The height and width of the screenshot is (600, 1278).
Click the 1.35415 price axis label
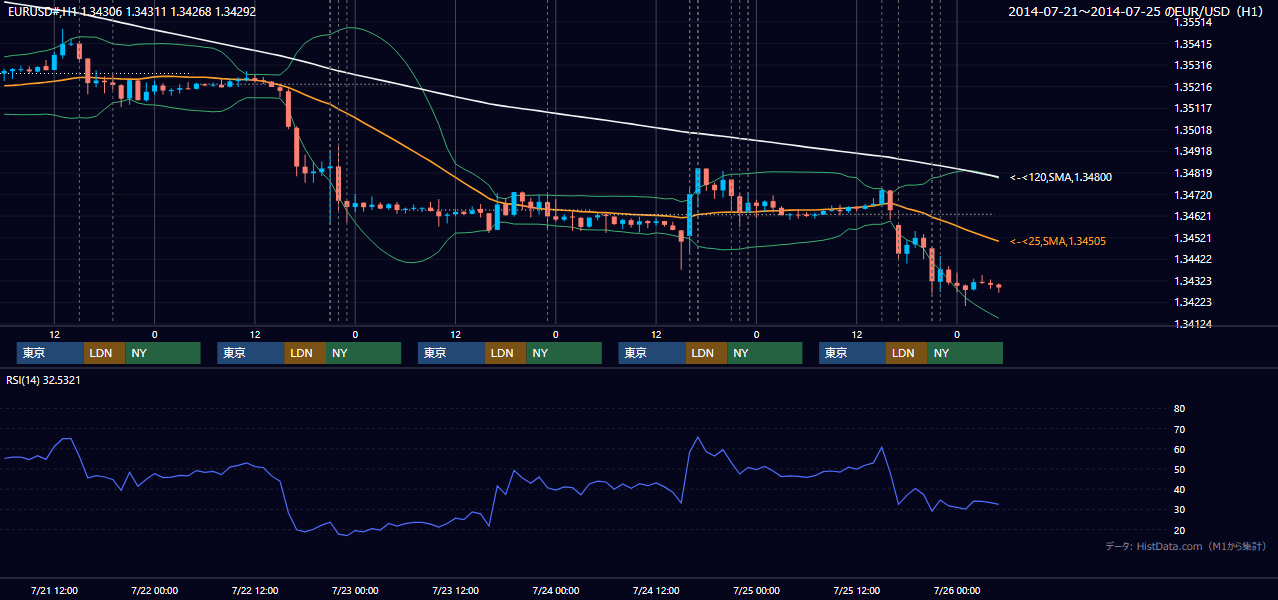[1192, 44]
